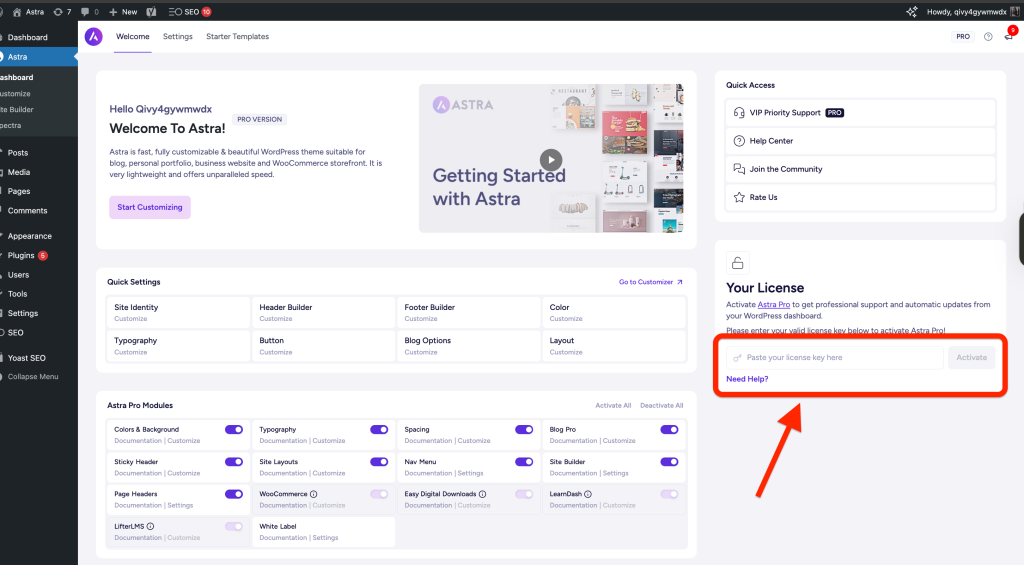This screenshot has width=1024, height=565.
Task: Open the New content dropdown in admin bar
Action: tap(123, 11)
